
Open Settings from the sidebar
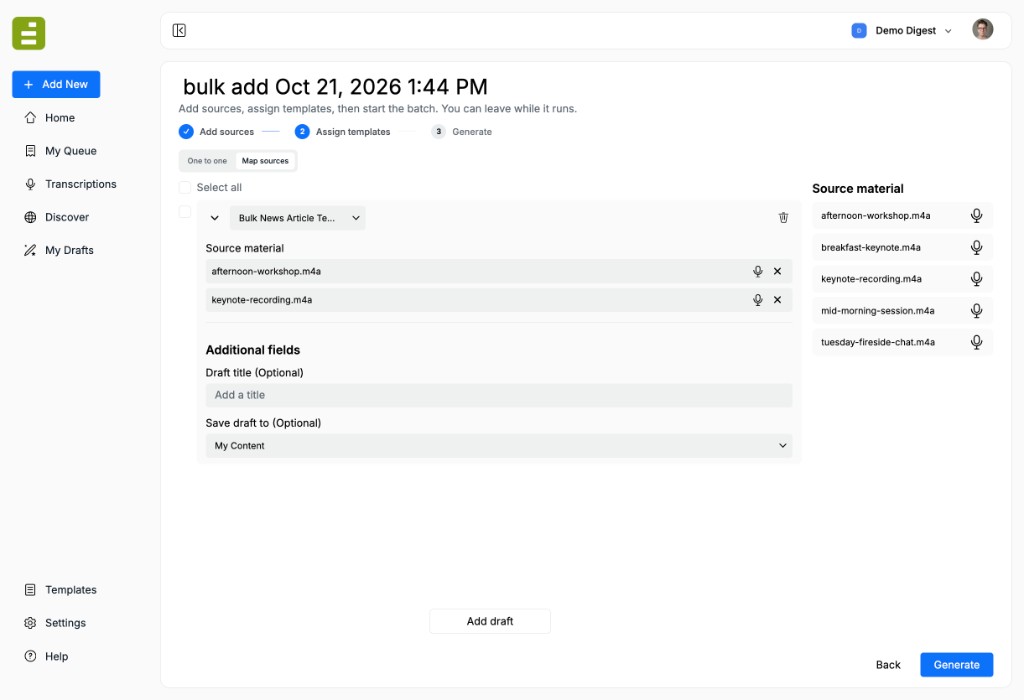coord(65,623)
